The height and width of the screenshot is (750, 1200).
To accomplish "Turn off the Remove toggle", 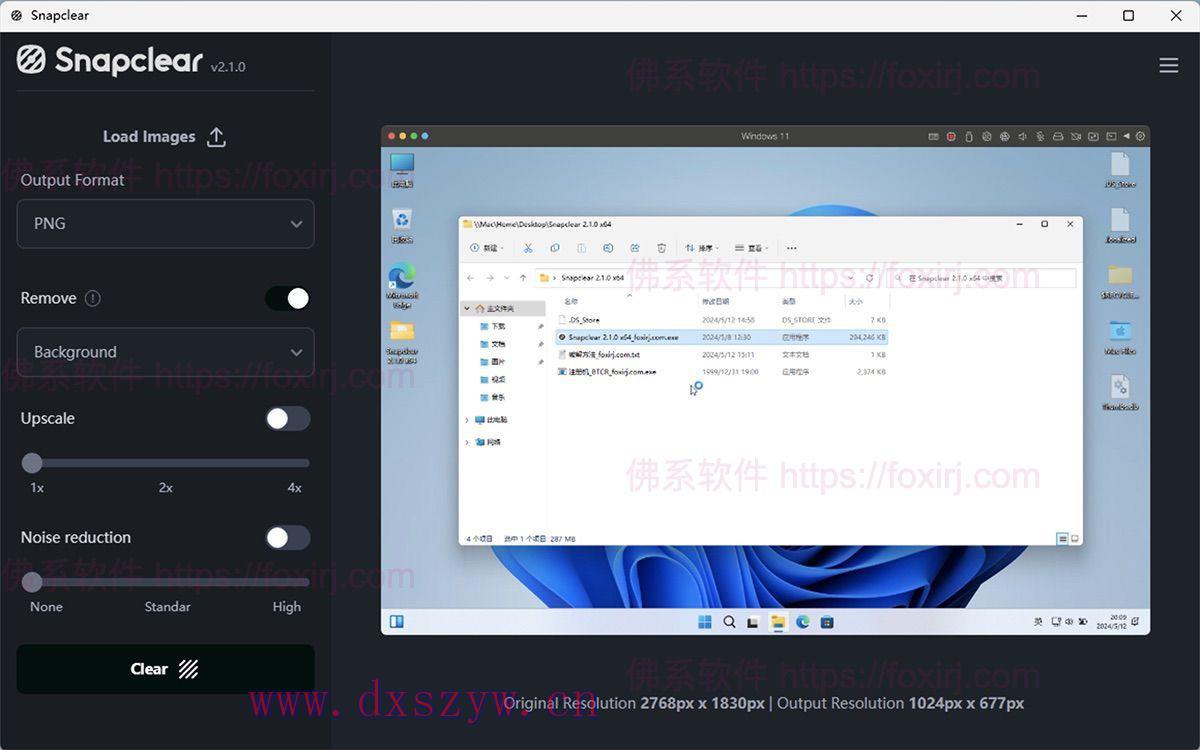I will pos(288,298).
